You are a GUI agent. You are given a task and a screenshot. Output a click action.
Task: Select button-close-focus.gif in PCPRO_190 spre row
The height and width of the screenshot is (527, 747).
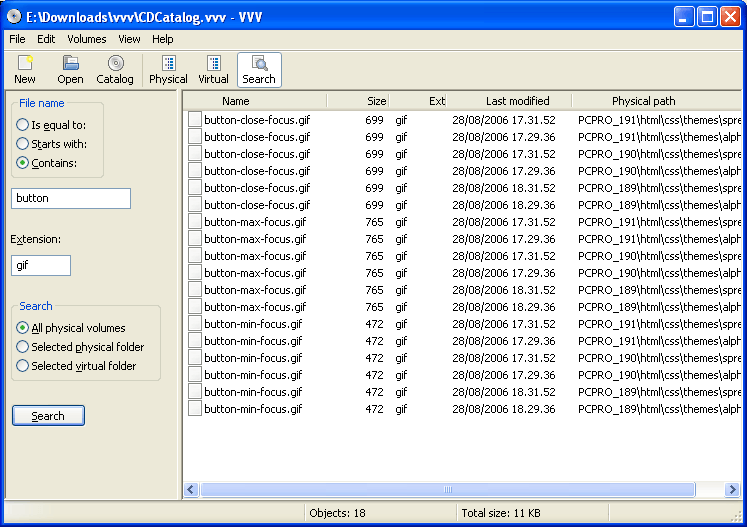pyautogui.click(x=257, y=154)
